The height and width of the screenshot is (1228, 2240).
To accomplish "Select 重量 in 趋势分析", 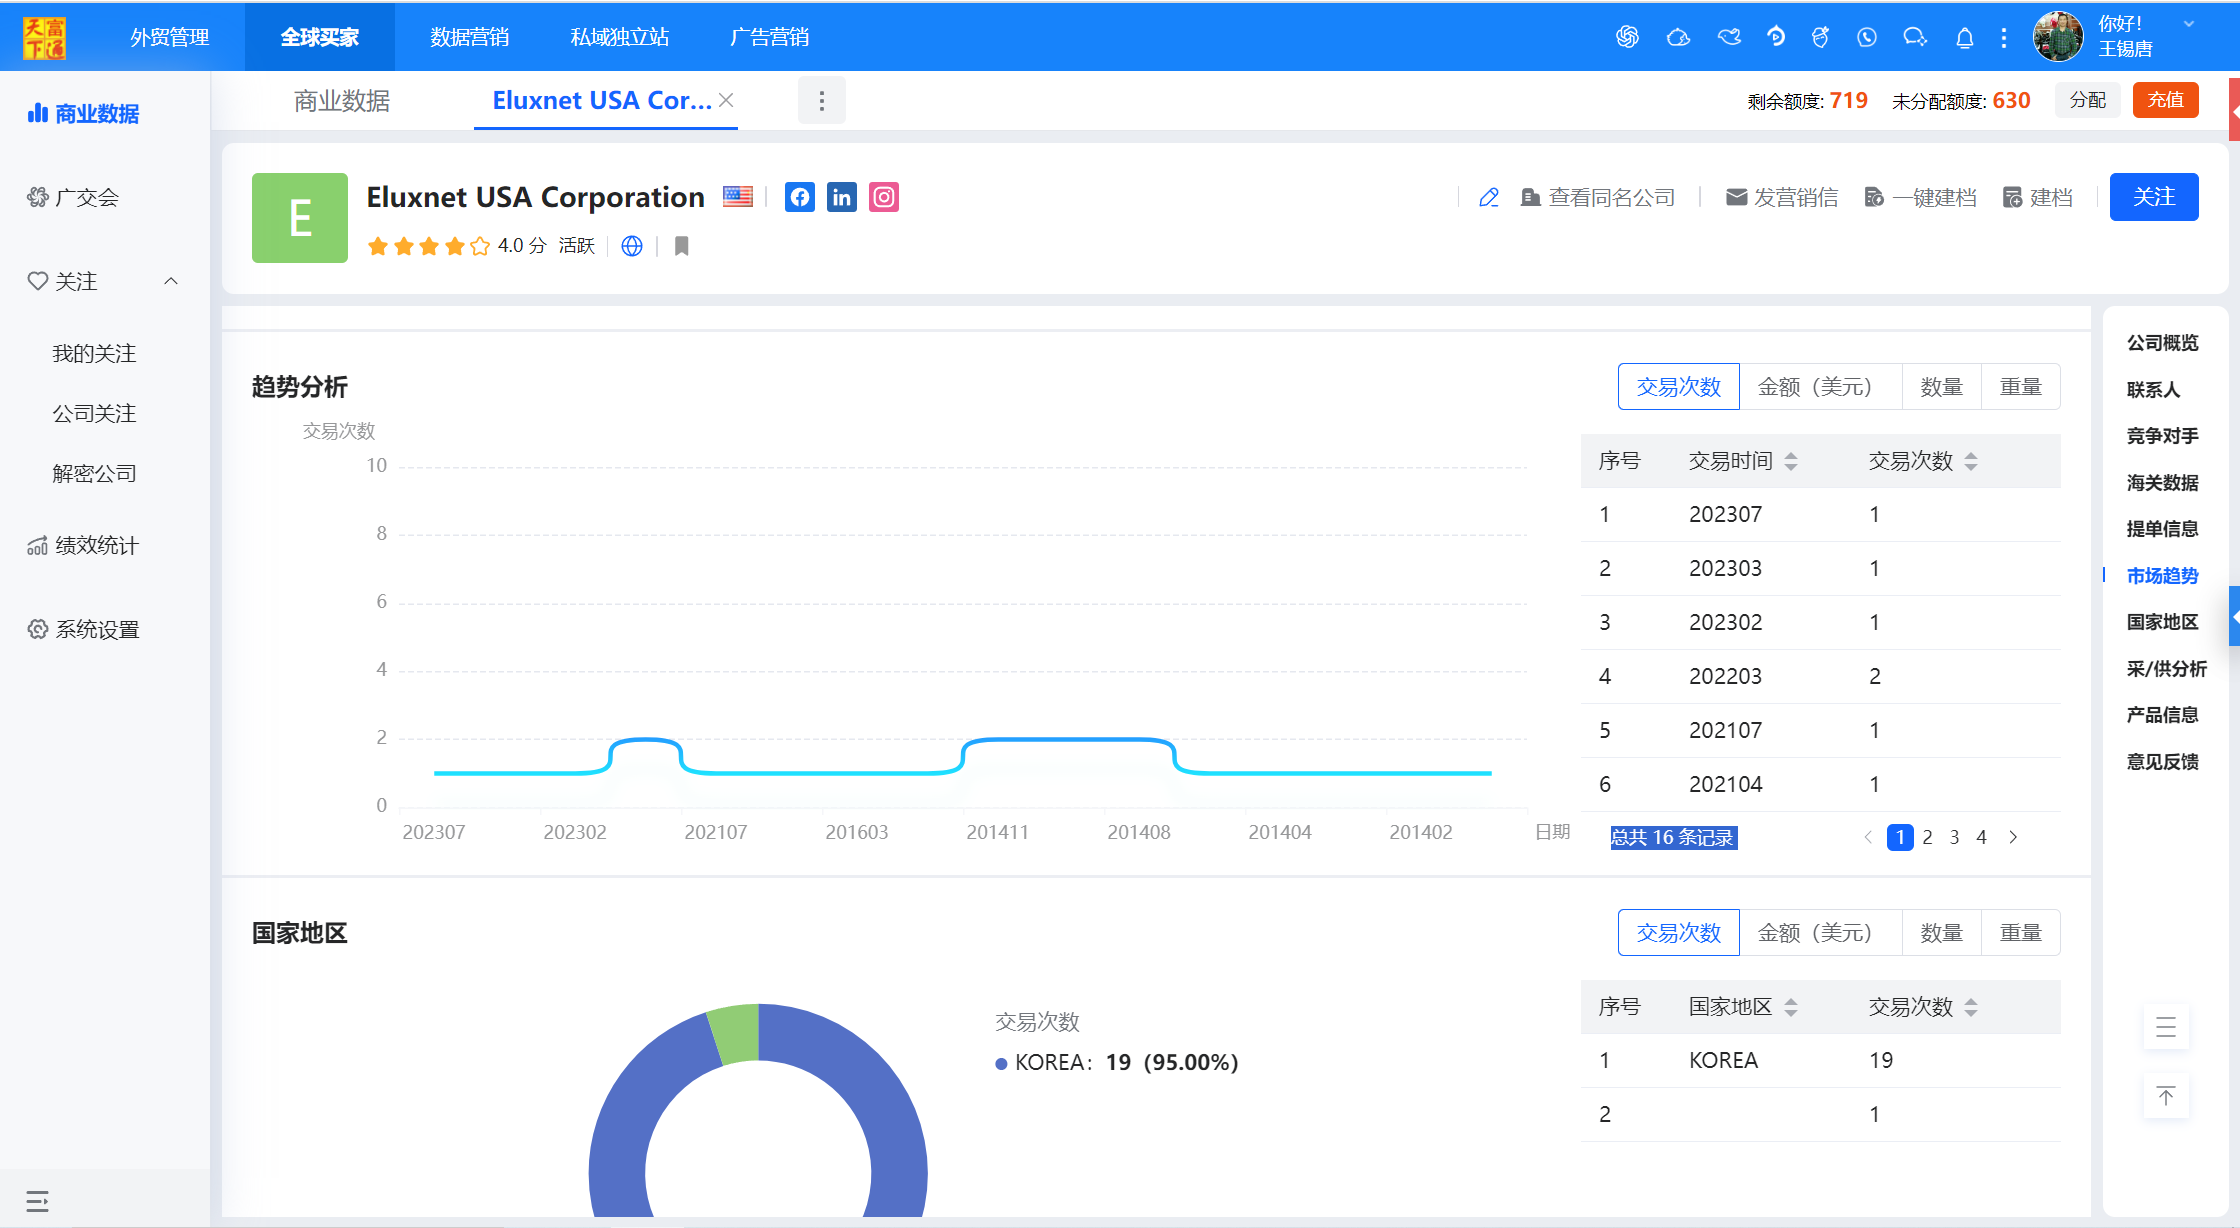I will 2021,387.
